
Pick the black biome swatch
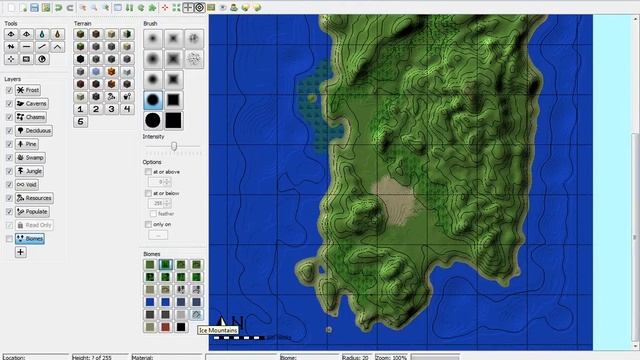181,327
